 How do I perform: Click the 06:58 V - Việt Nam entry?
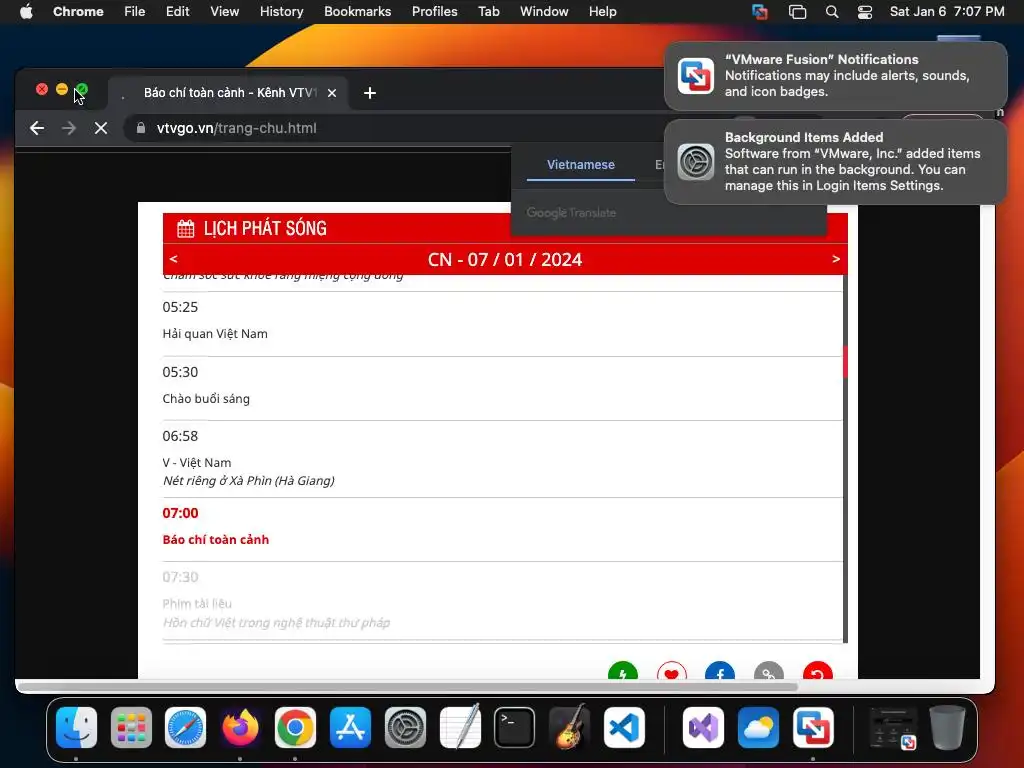tap(502, 459)
